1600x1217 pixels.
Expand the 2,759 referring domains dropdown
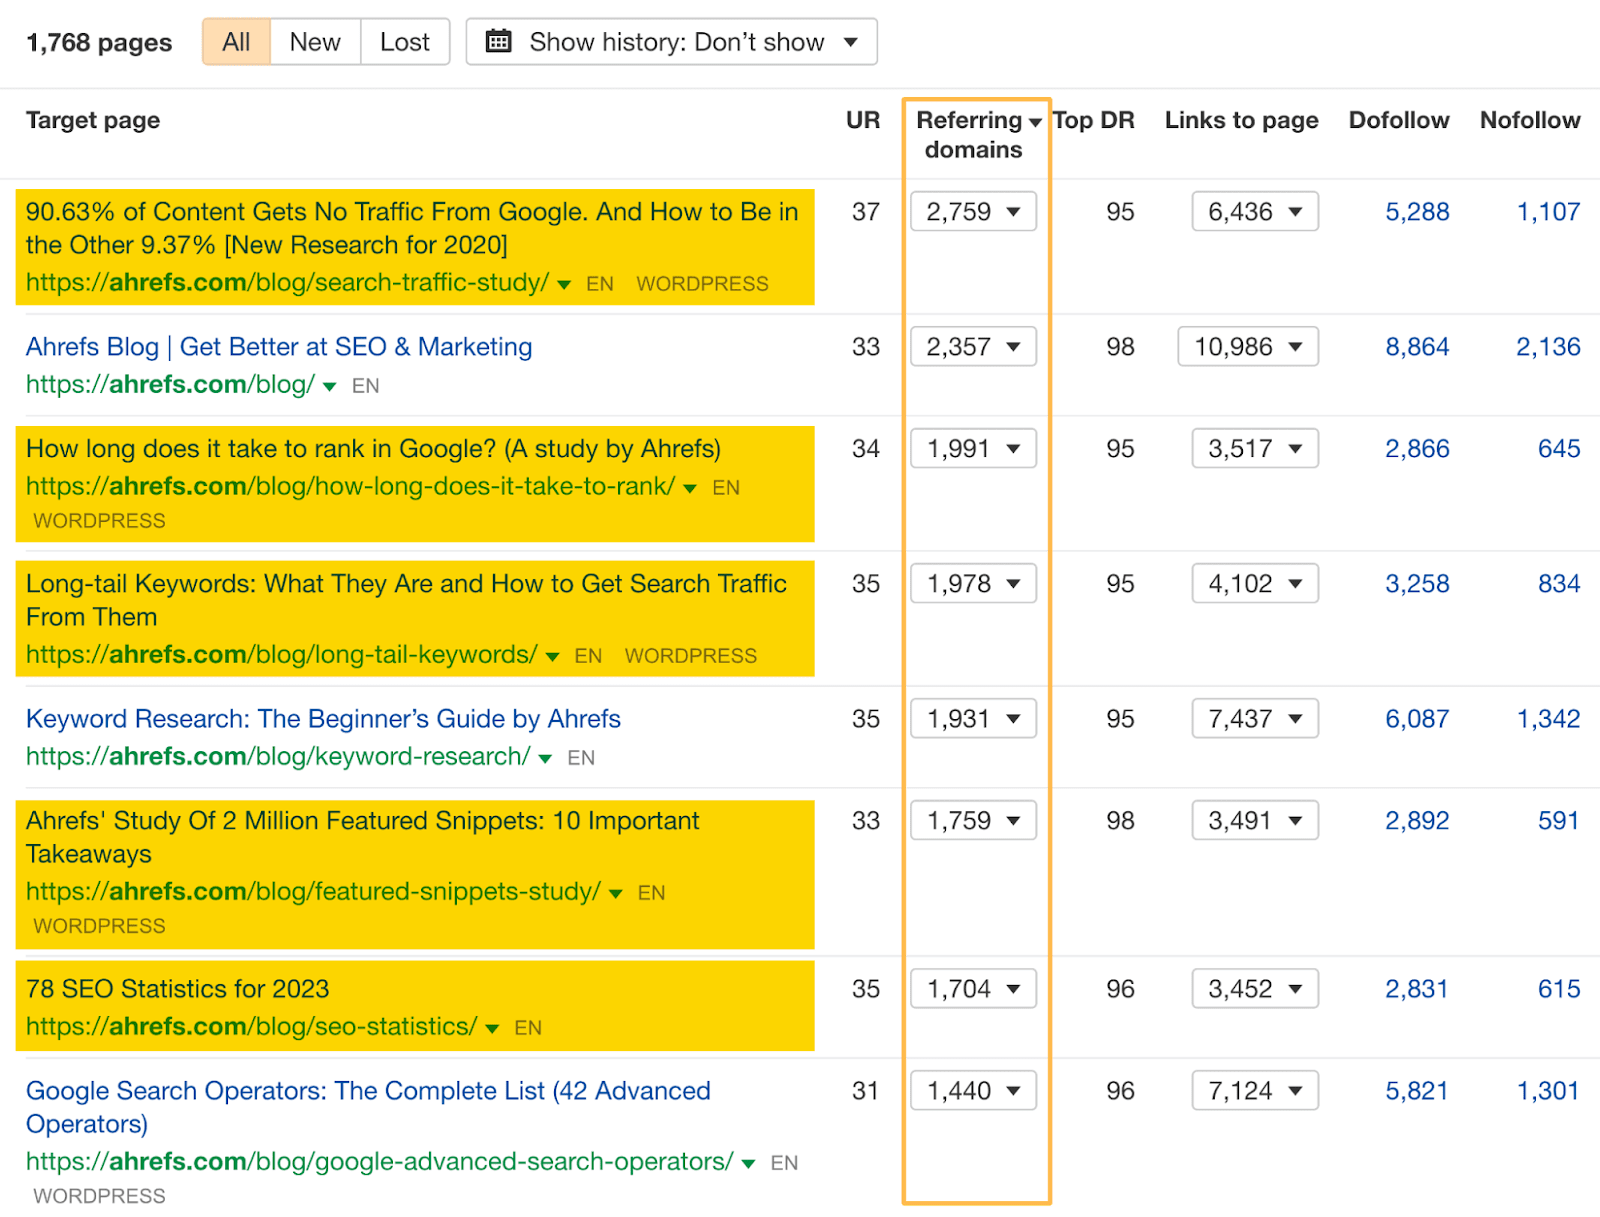1014,211
